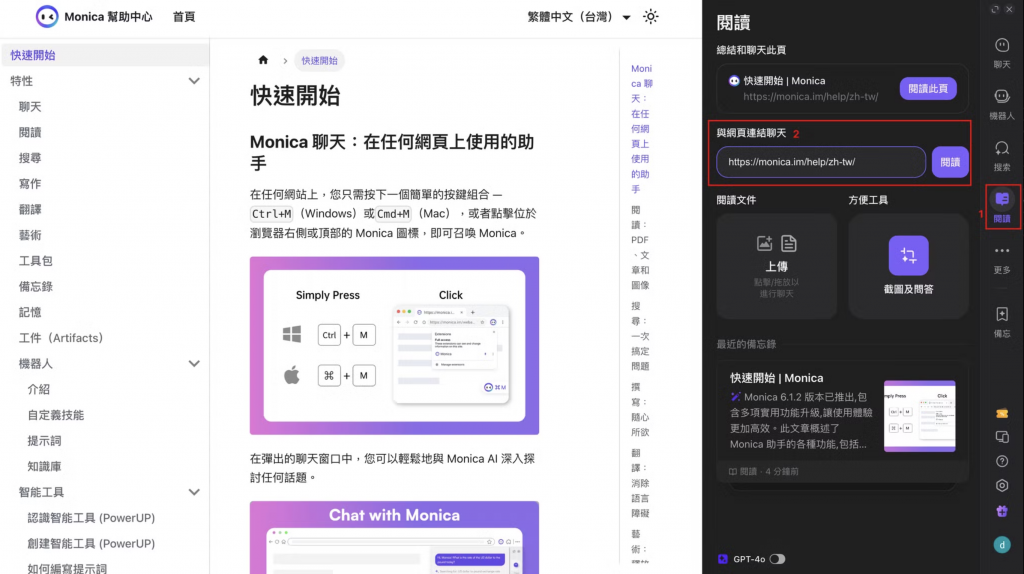Open 首頁 in the top navigation

184,17
